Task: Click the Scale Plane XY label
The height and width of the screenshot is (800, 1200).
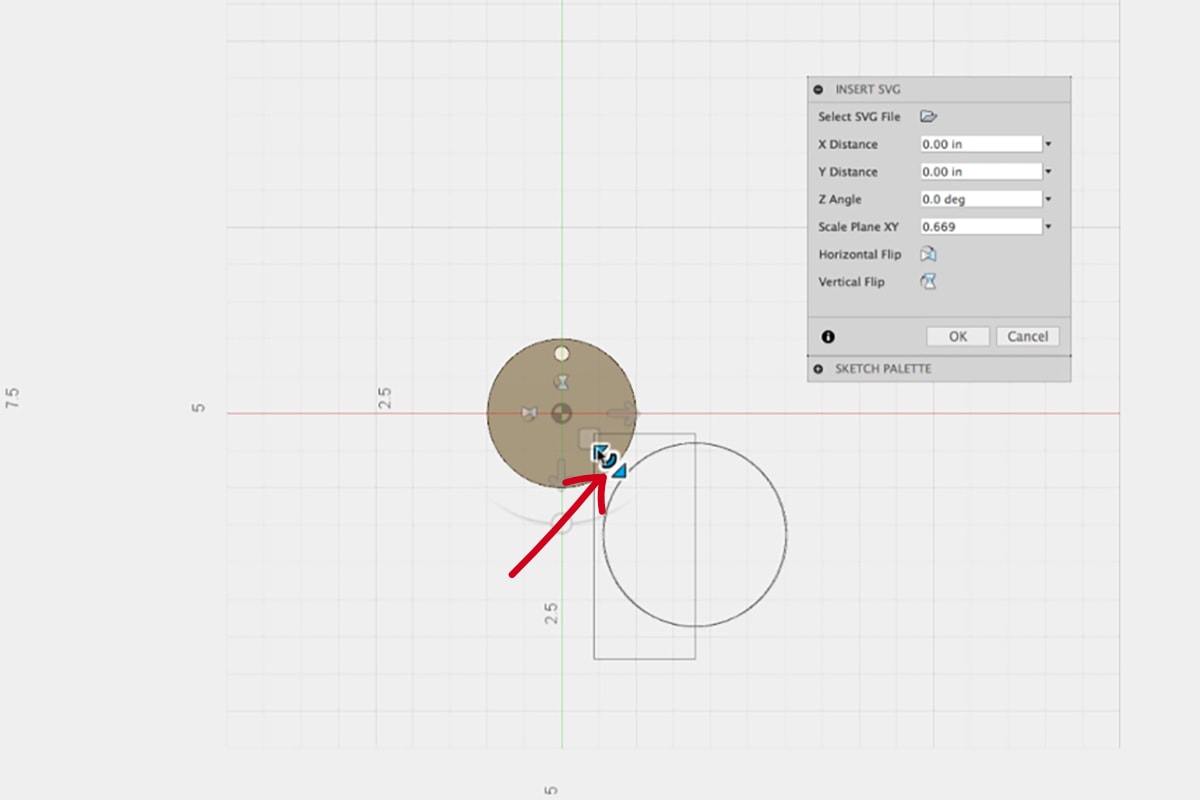Action: click(x=858, y=227)
